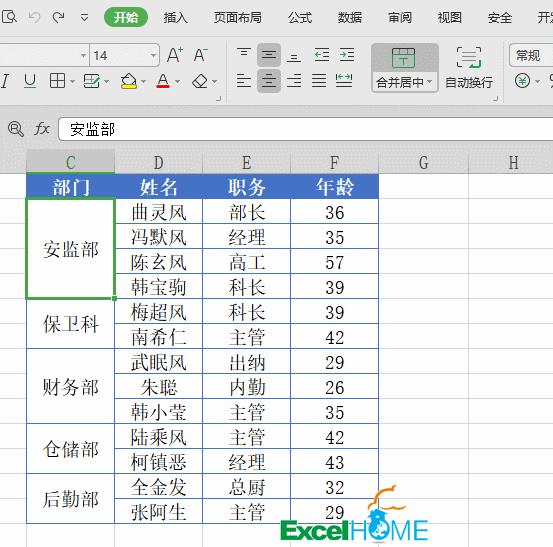Click the print preview icon
The image size is (553, 547).
coord(9,17)
